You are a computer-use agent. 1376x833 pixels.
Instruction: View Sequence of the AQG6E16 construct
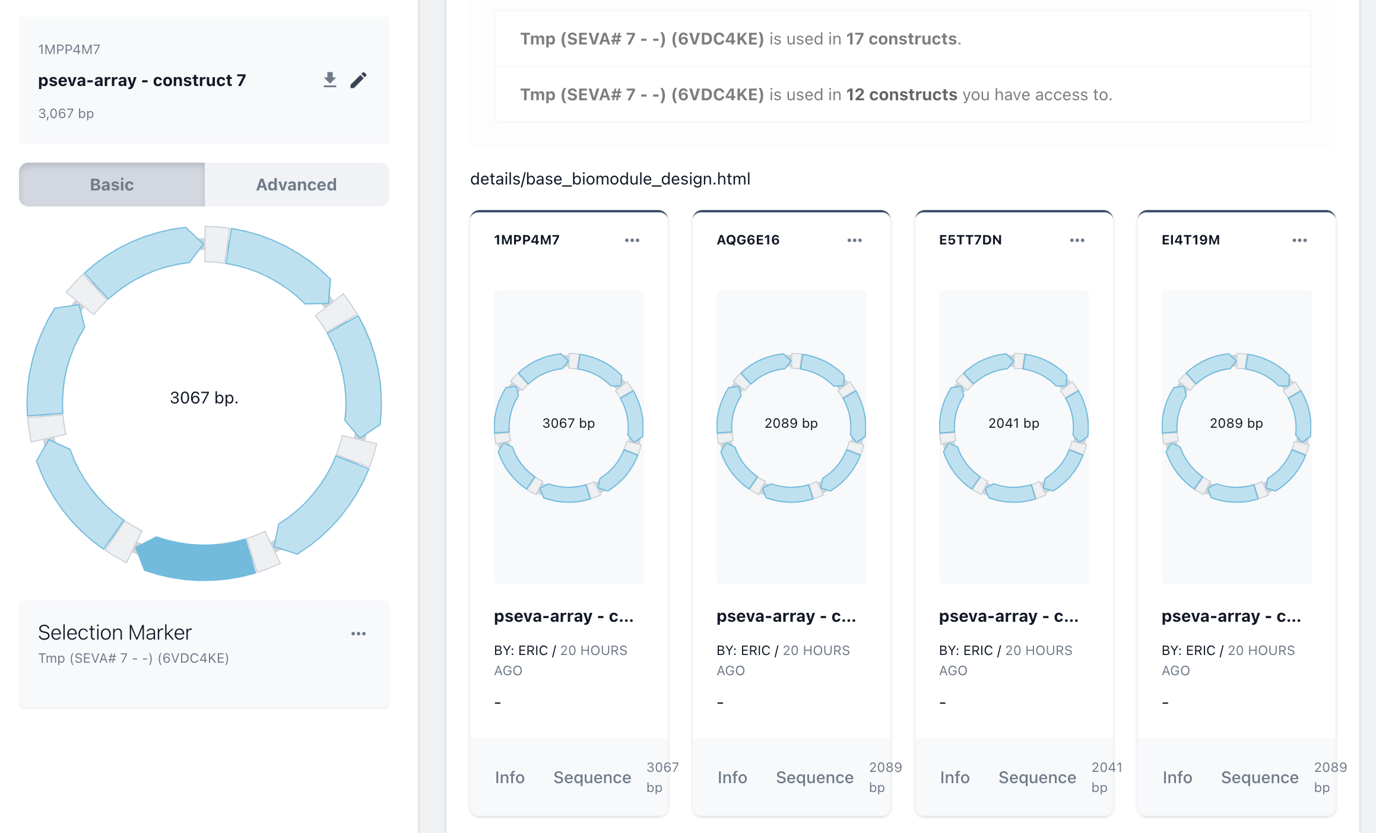coord(814,777)
